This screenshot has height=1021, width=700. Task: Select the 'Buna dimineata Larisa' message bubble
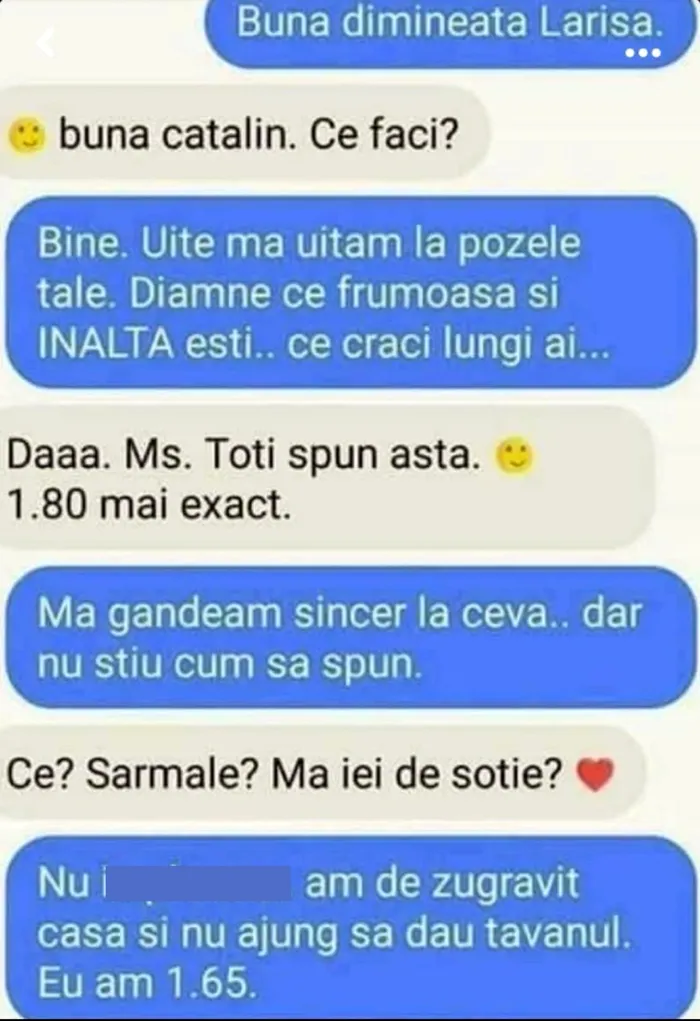[451, 32]
